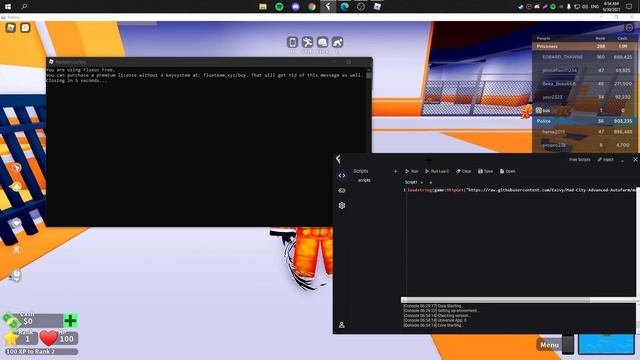
Task: Open Discord from the taskbar
Action: pyautogui.click(x=296, y=7)
